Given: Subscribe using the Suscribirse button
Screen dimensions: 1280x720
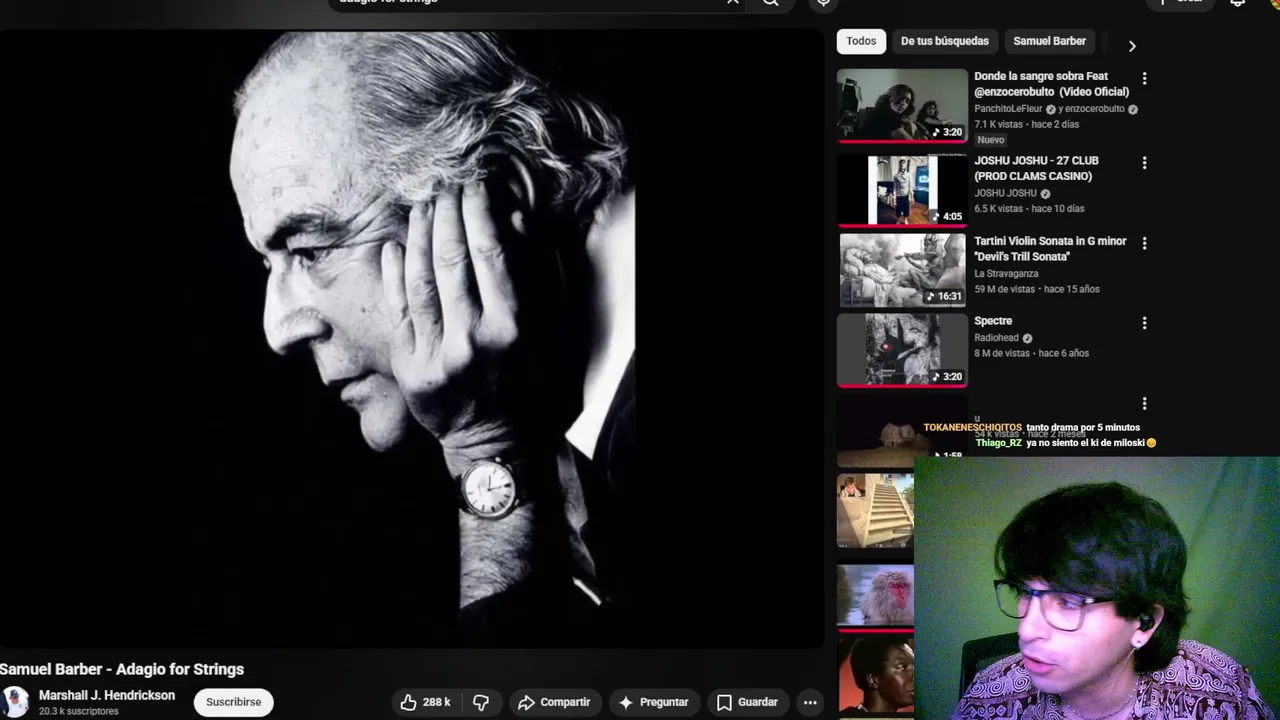Looking at the screenshot, I should (233, 702).
